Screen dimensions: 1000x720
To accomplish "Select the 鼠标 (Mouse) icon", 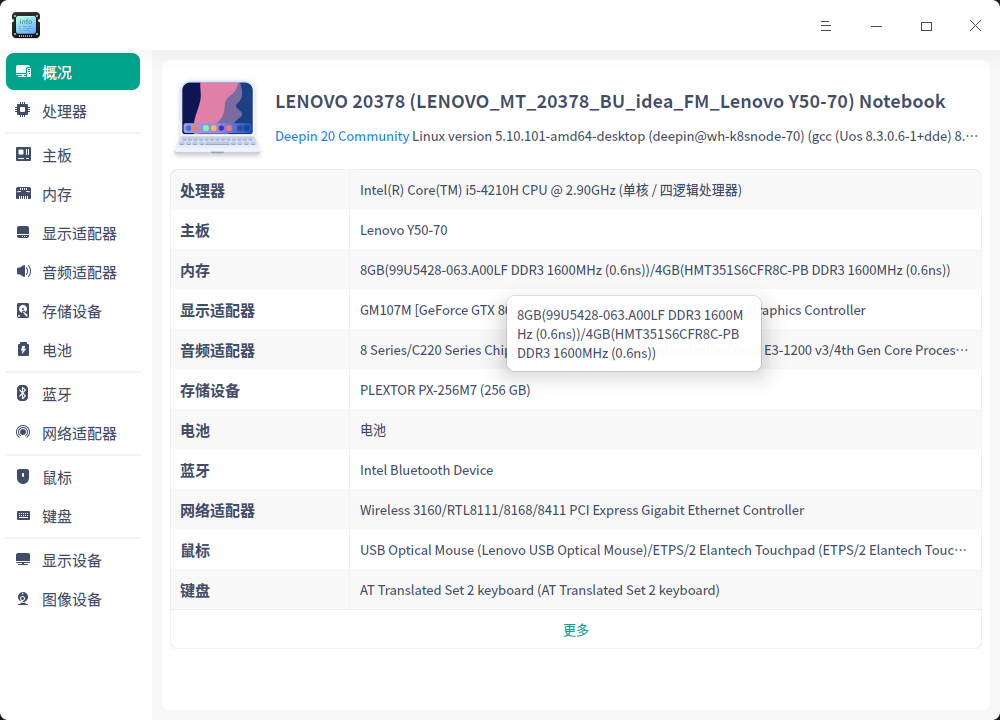I will [22, 477].
